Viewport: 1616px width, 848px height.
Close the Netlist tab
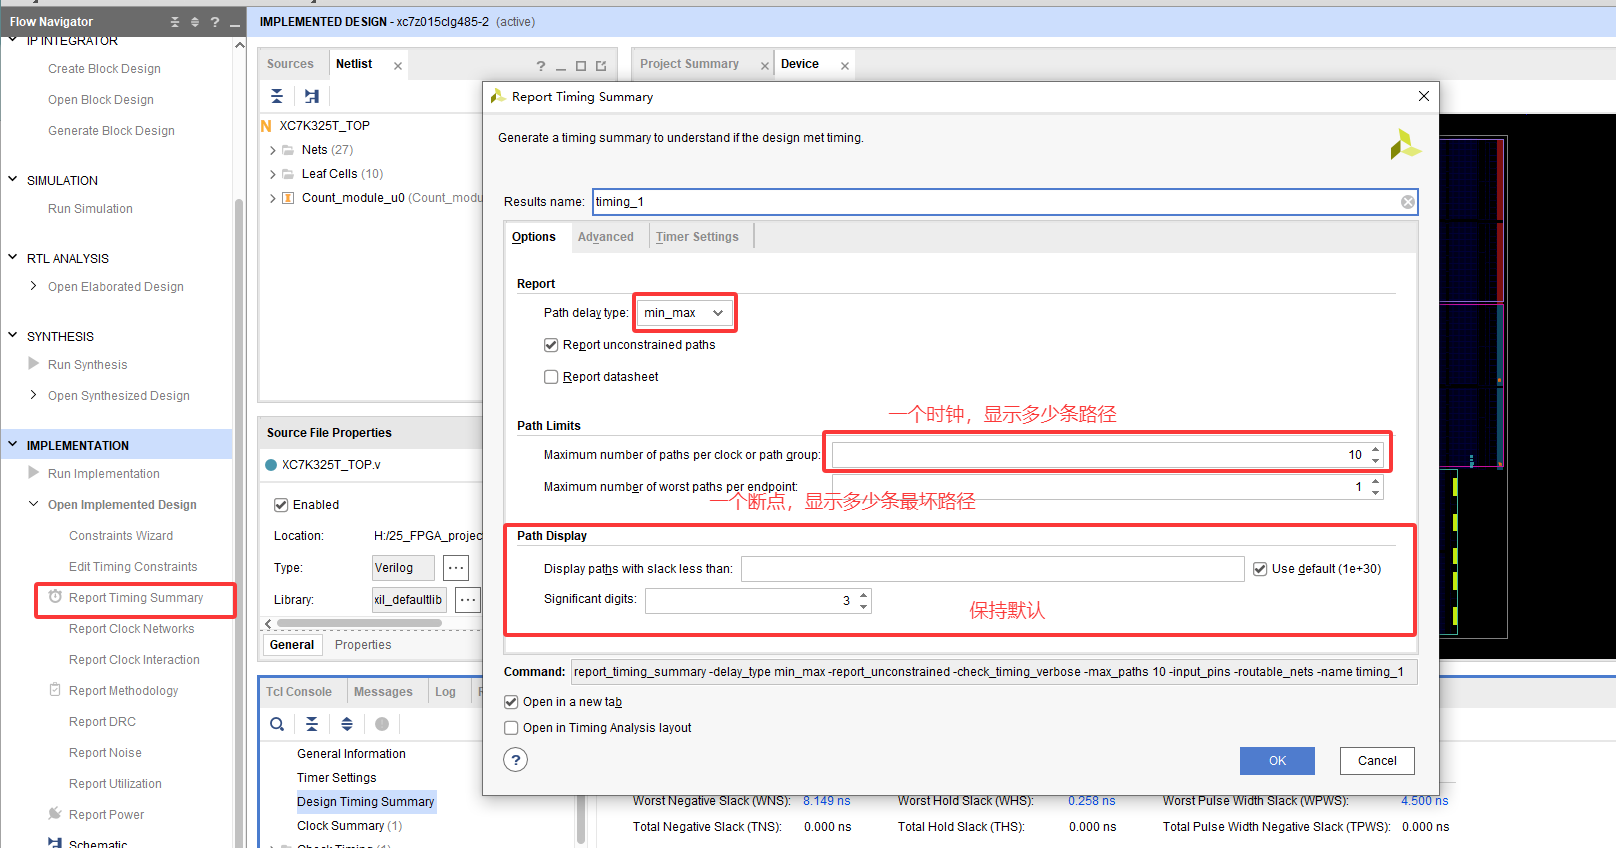point(398,66)
